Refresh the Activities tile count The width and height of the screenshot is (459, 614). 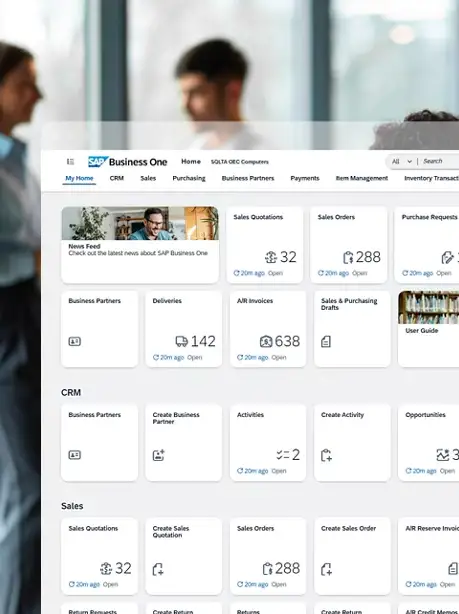click(240, 471)
